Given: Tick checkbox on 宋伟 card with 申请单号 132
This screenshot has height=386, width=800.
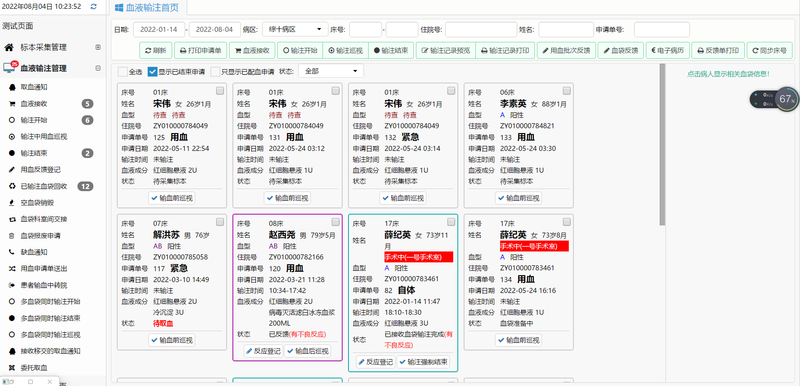Looking at the screenshot, I should click(451, 91).
